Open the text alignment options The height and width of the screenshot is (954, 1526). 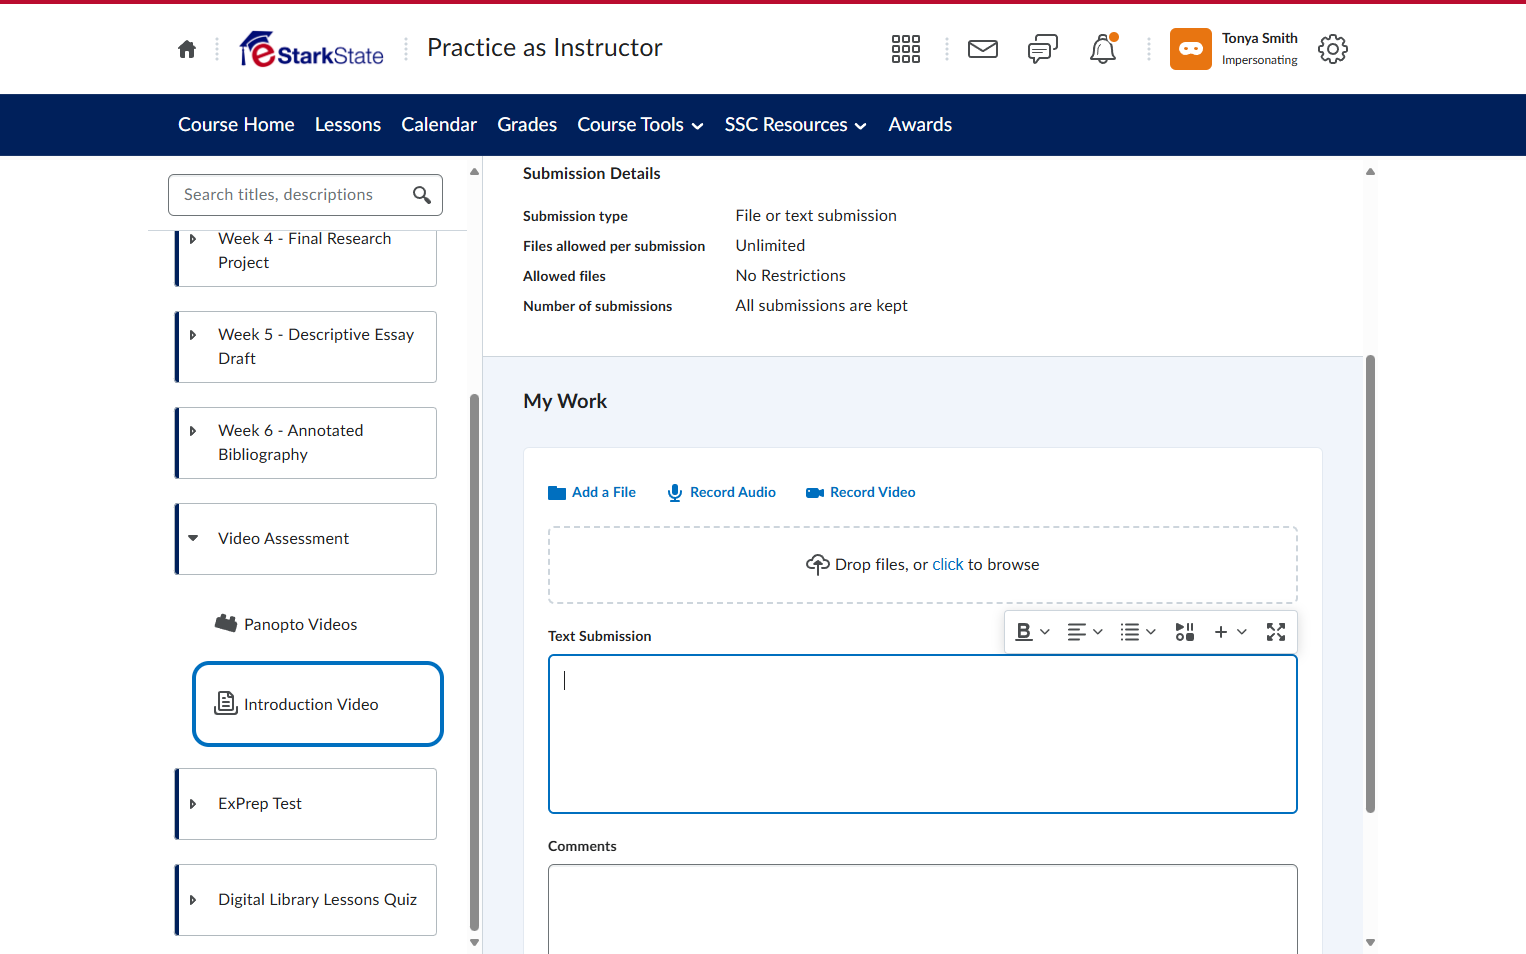pos(1085,632)
